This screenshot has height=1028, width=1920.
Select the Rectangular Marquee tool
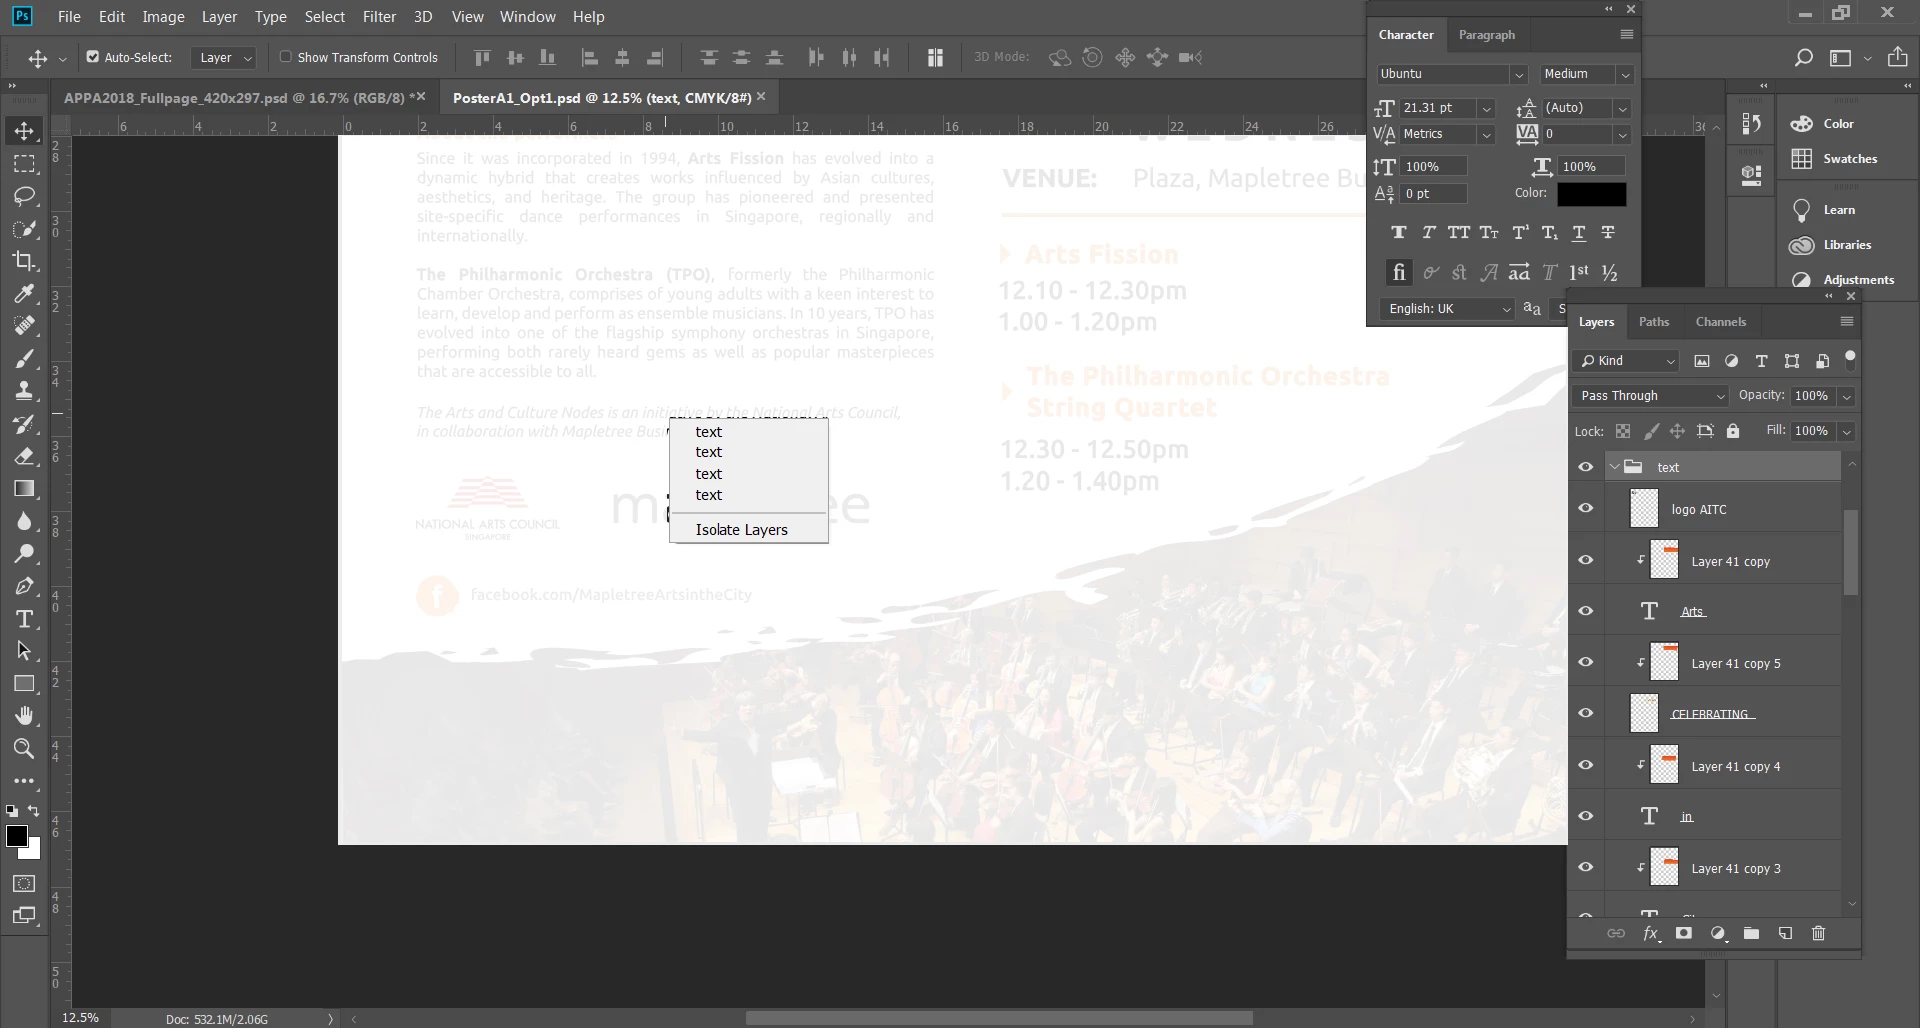coord(25,164)
